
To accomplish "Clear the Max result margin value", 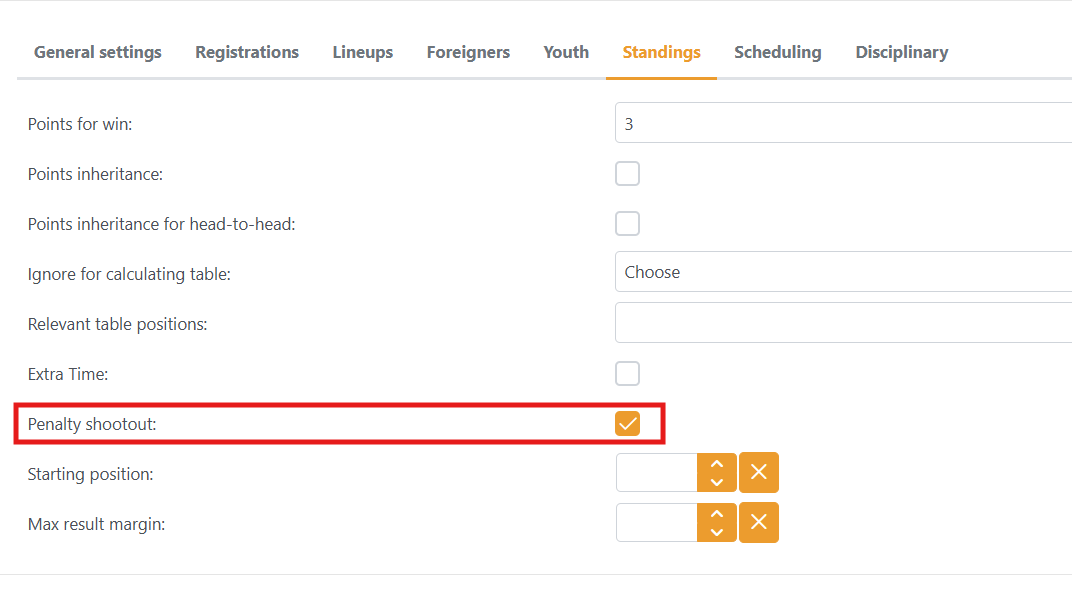I will [x=759, y=523].
